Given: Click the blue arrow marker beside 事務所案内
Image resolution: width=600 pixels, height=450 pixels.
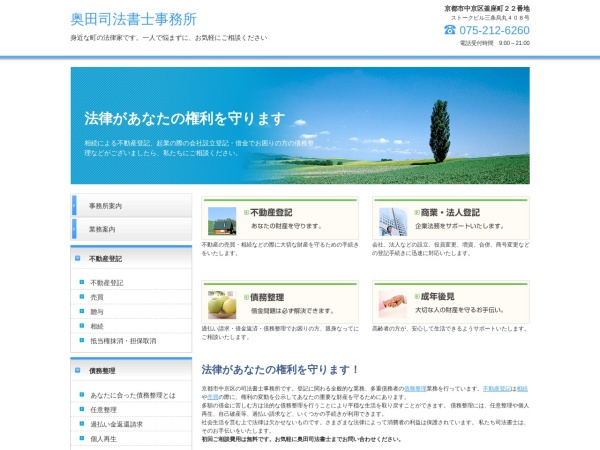Looking at the screenshot, I should click(x=74, y=205).
